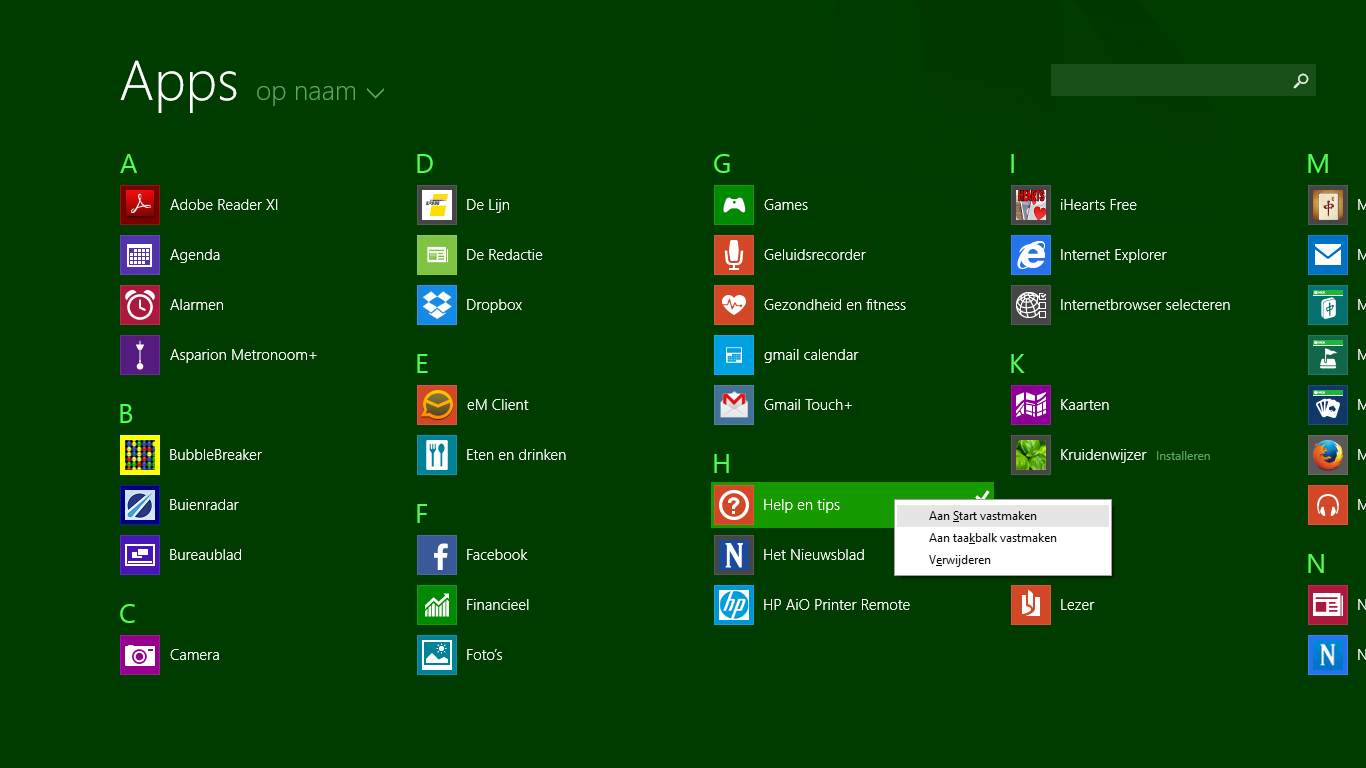The width and height of the screenshot is (1366, 768).
Task: Click the 'Lezer' label text
Action: pos(1077,605)
